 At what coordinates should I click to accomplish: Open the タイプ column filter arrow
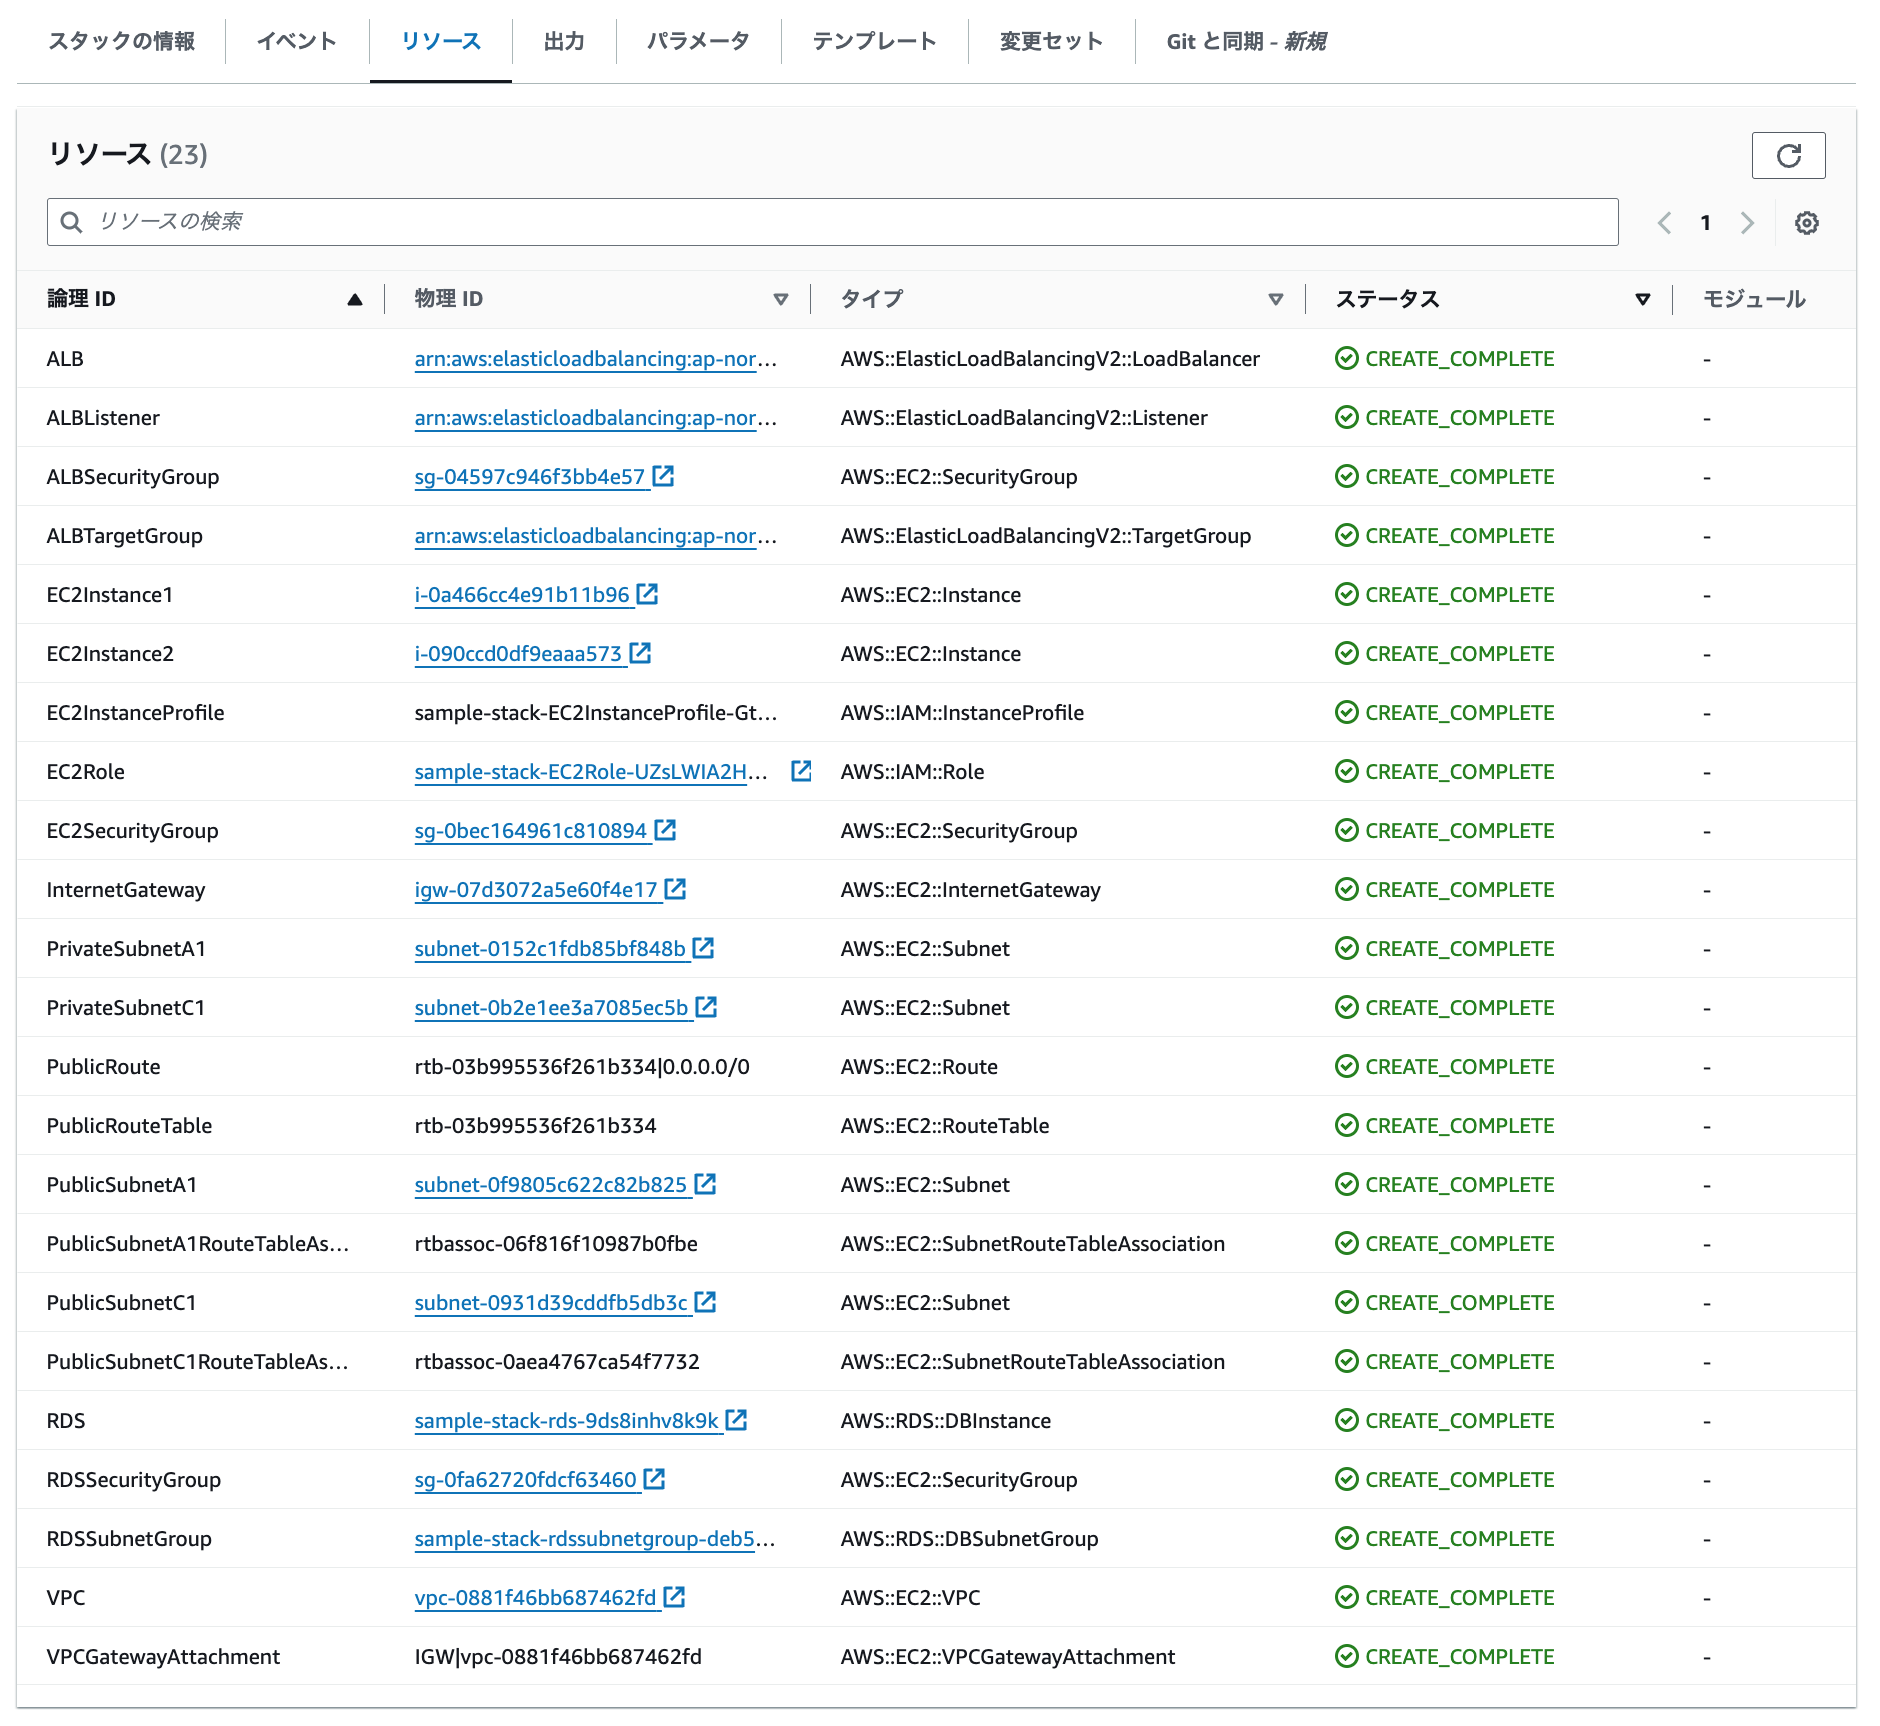[x=1276, y=298]
